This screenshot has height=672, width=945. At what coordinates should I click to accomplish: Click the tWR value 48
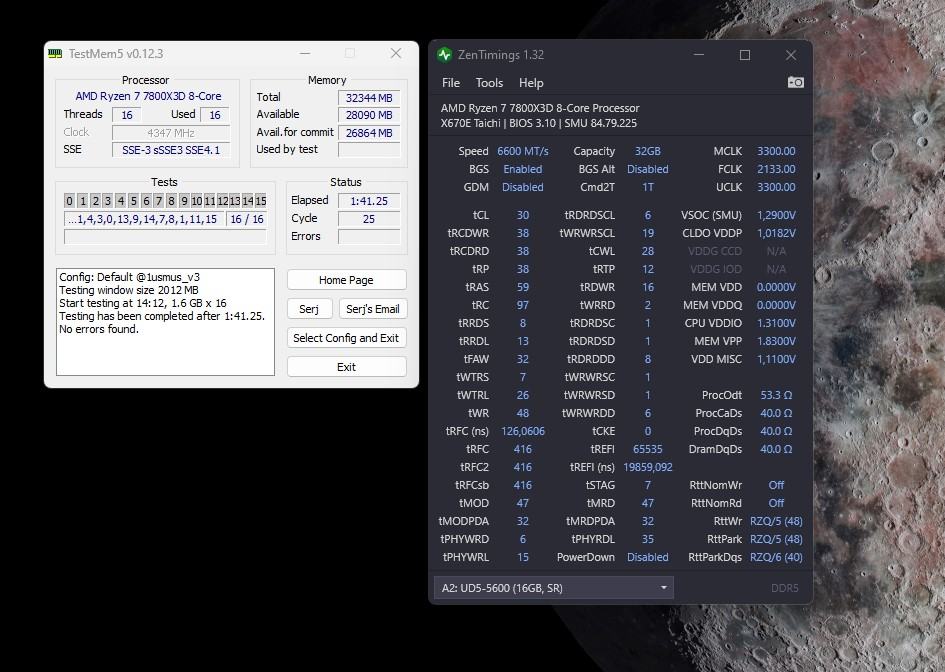click(x=523, y=413)
